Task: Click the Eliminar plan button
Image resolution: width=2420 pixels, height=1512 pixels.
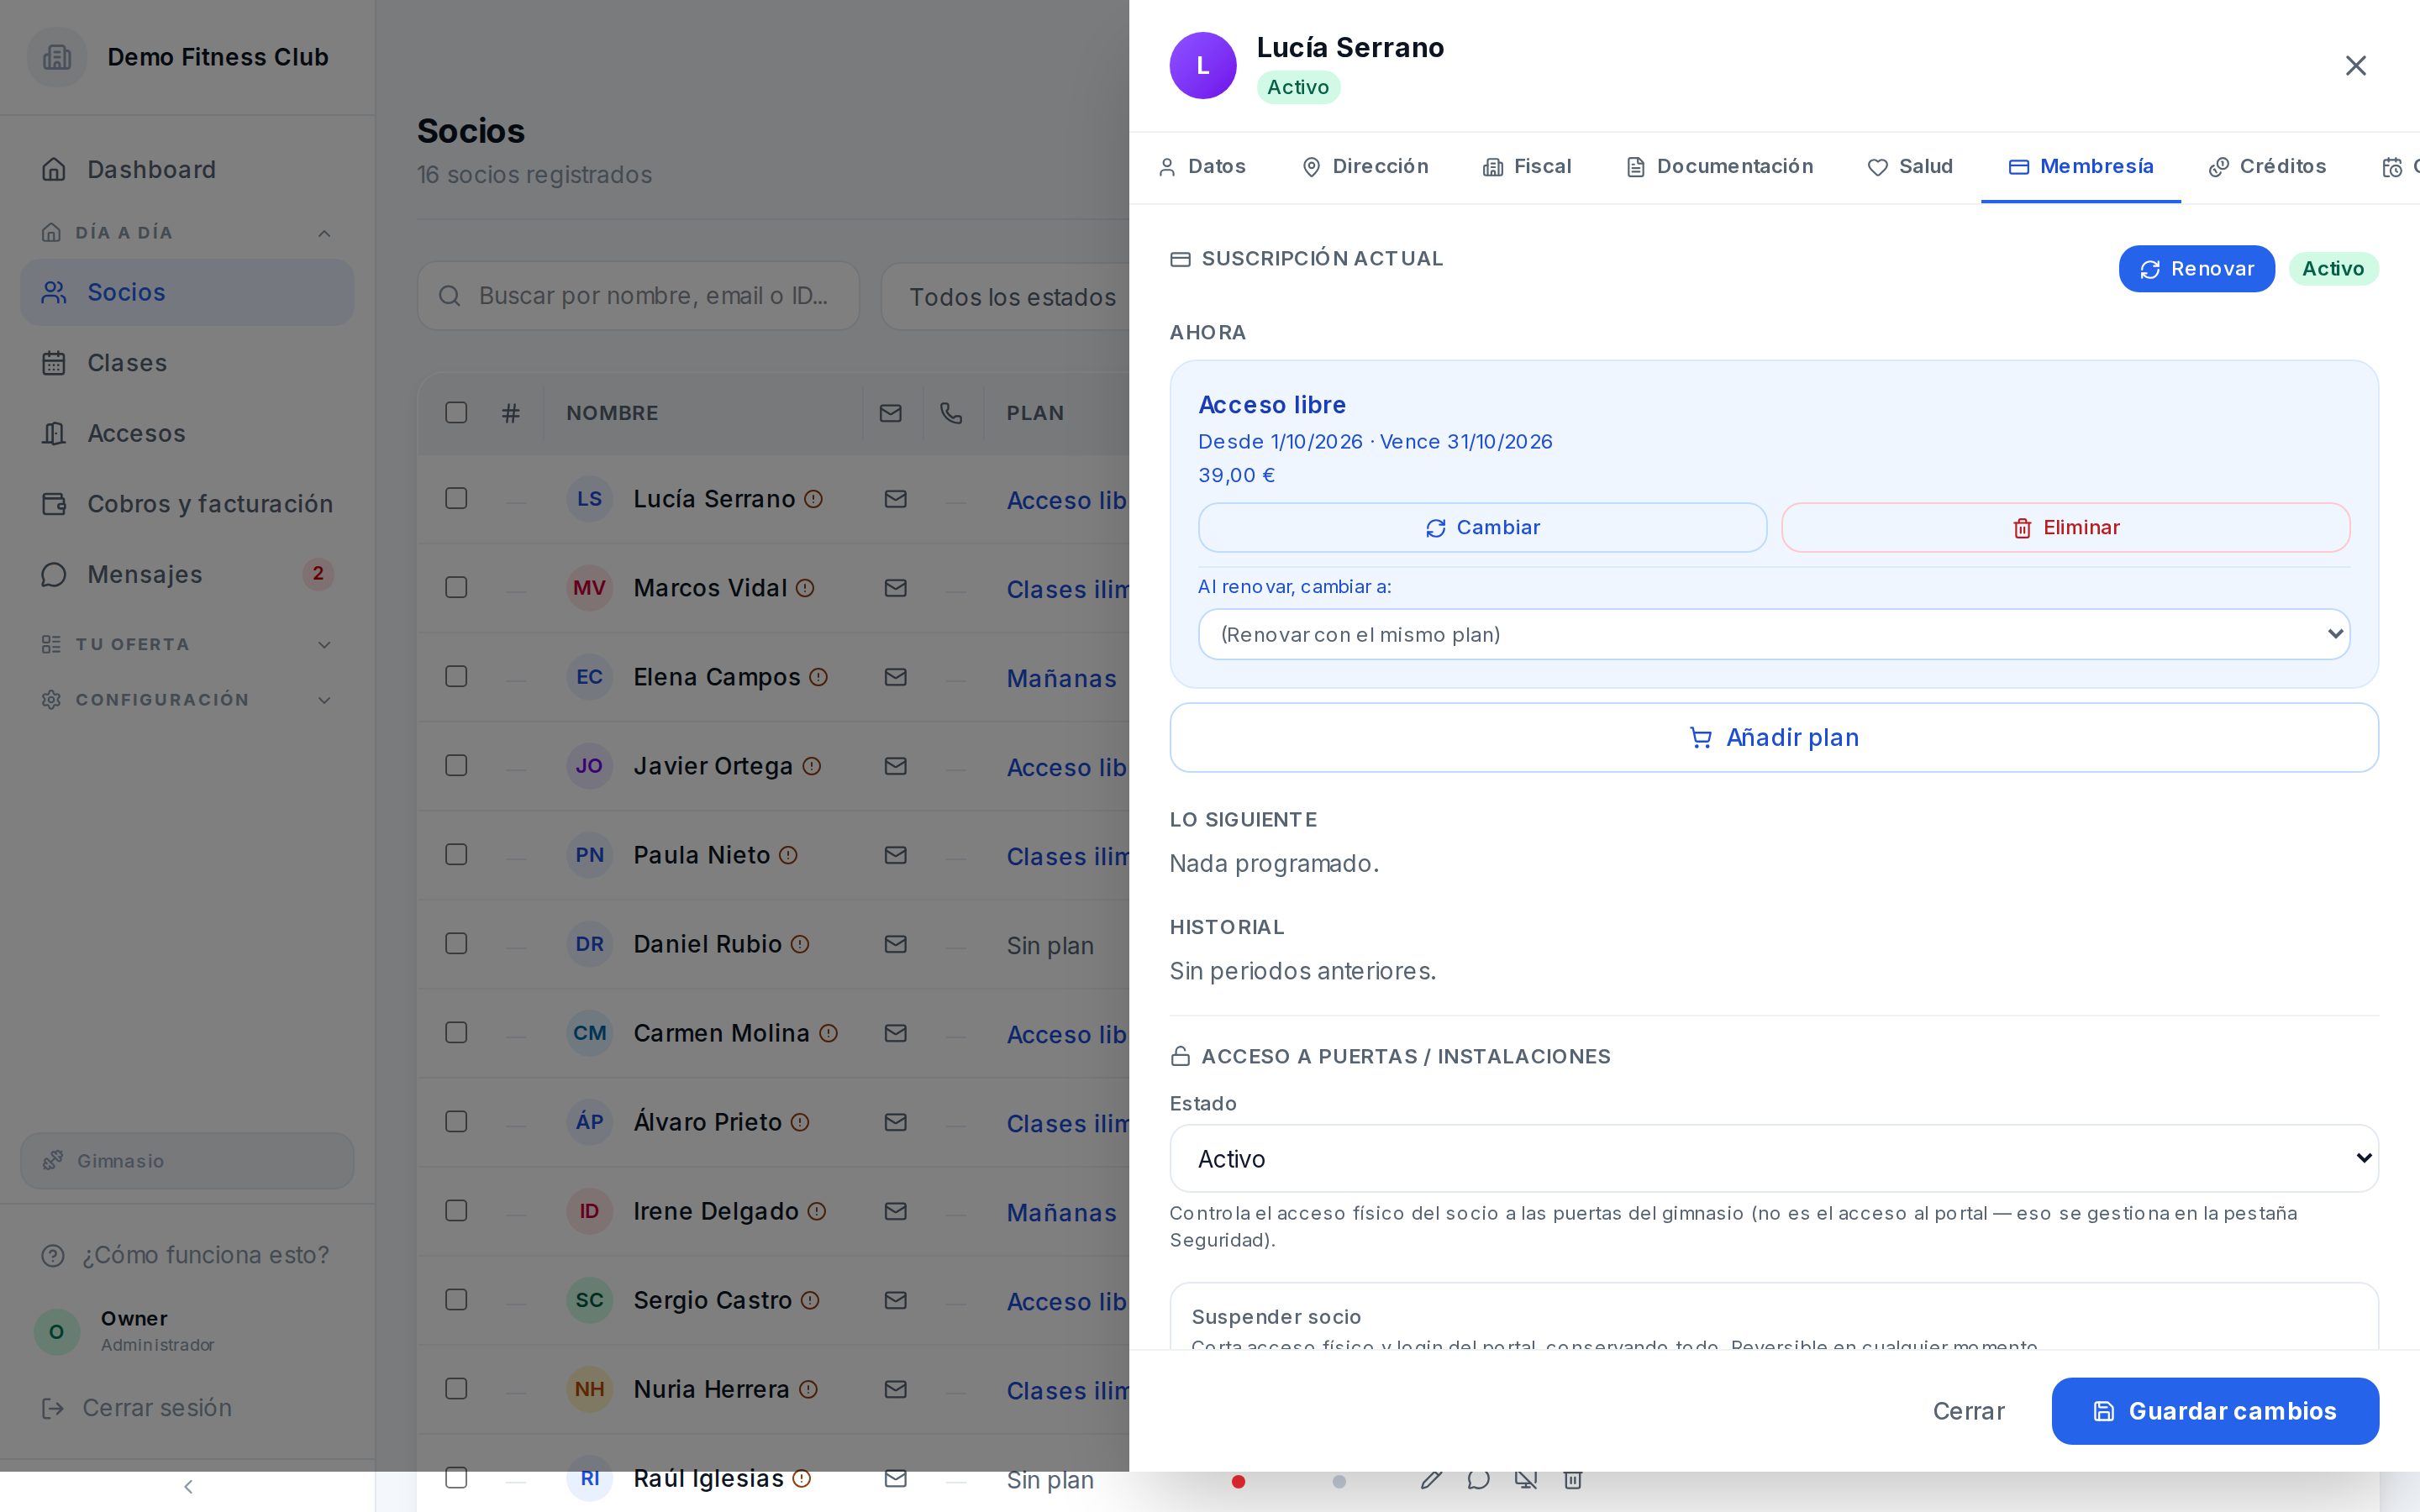Action: tap(2066, 527)
